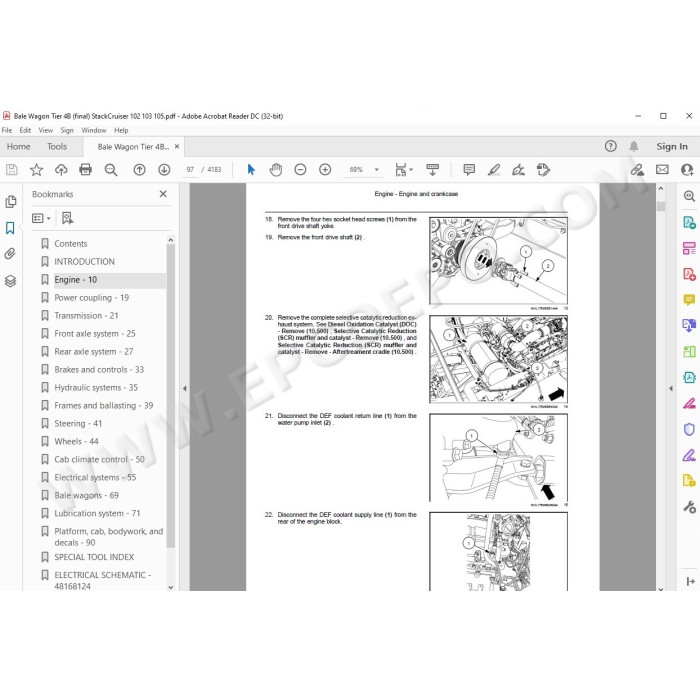Click the zoom out minus button
700x700 pixels.
[x=300, y=170]
